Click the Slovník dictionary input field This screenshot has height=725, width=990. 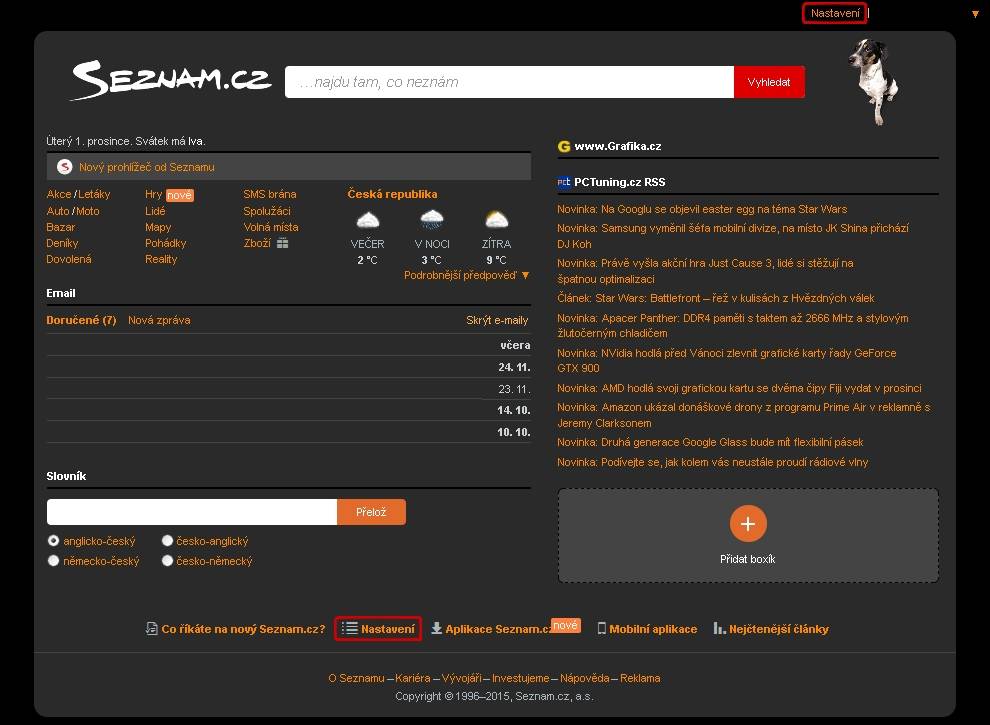coord(192,512)
